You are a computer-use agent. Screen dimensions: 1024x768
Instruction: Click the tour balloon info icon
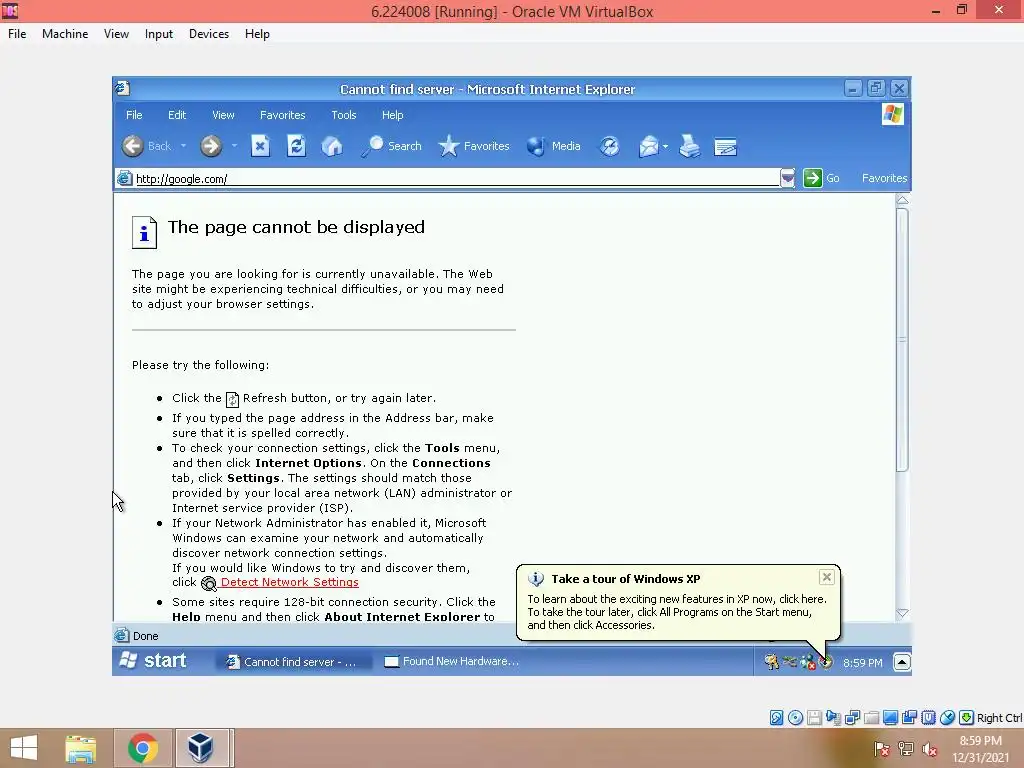tap(536, 579)
